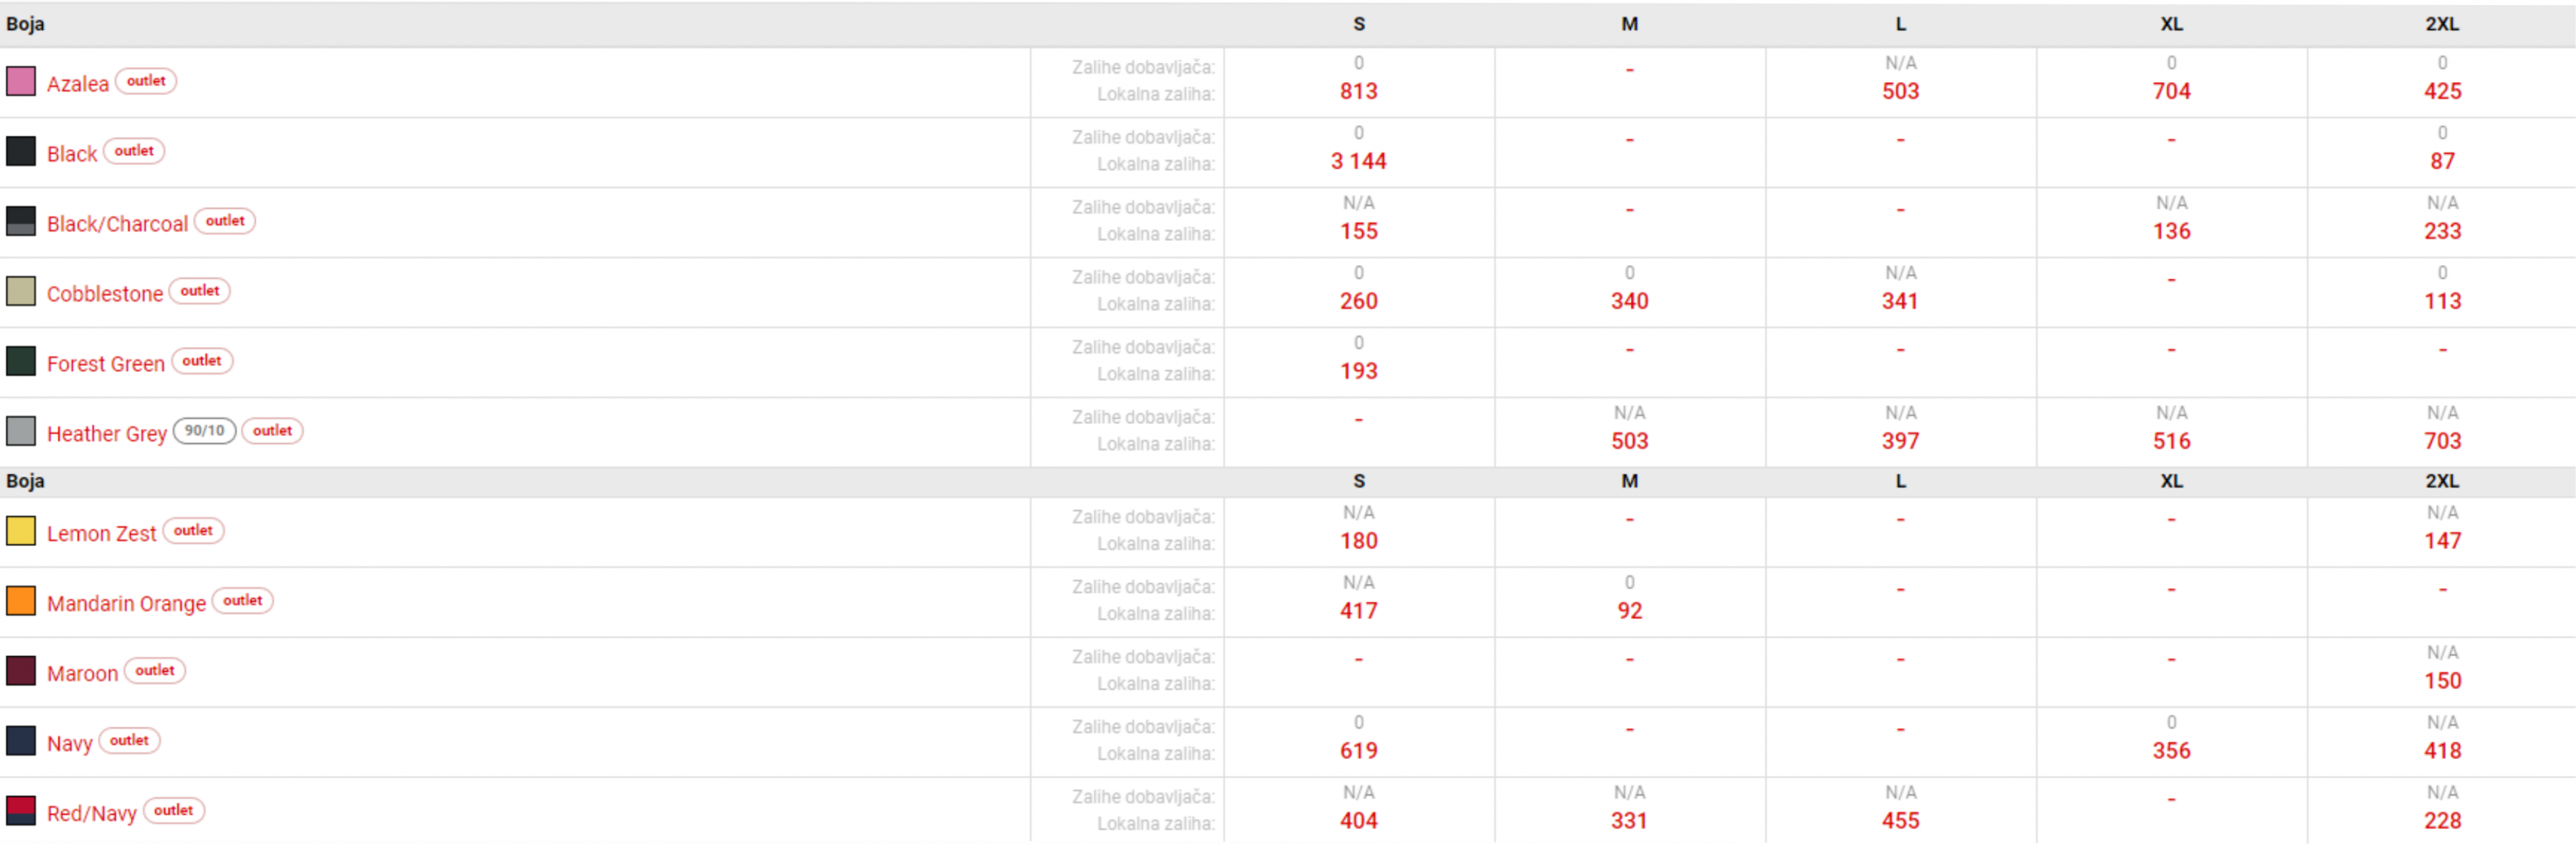The image size is (2576, 844).
Task: Open the Azalea color link
Action: pos(78,84)
